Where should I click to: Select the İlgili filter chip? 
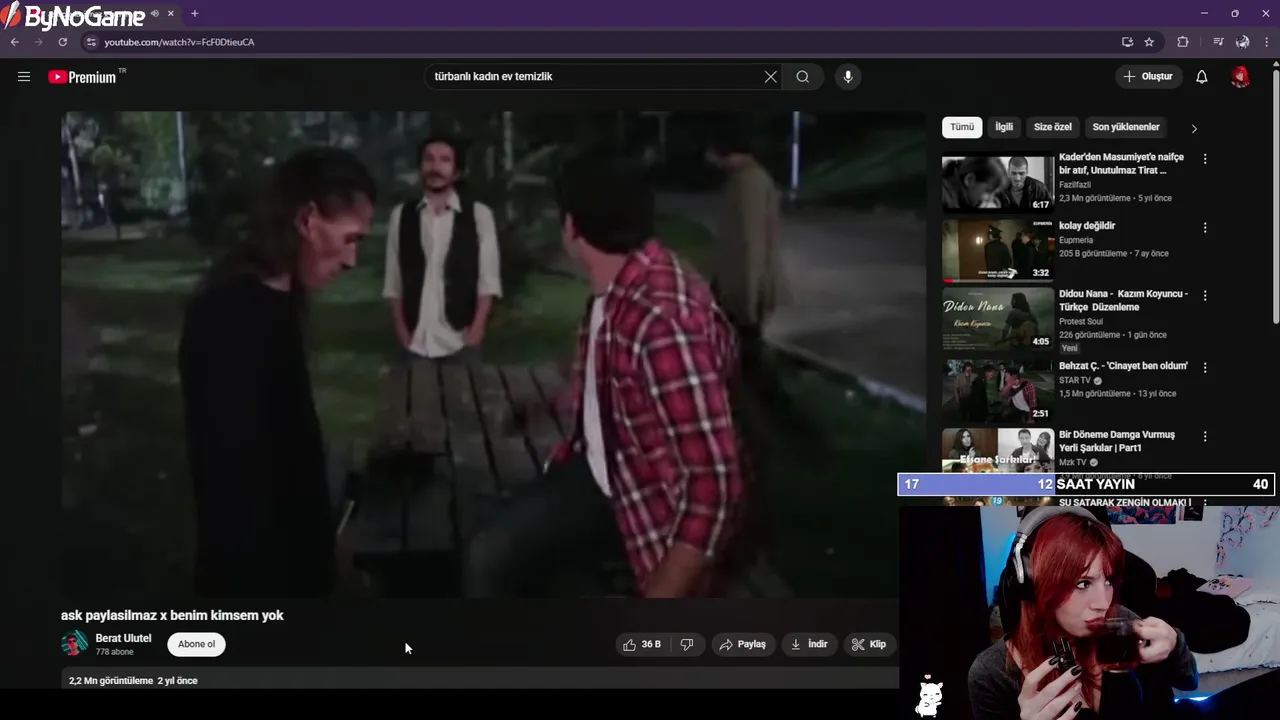click(1004, 127)
